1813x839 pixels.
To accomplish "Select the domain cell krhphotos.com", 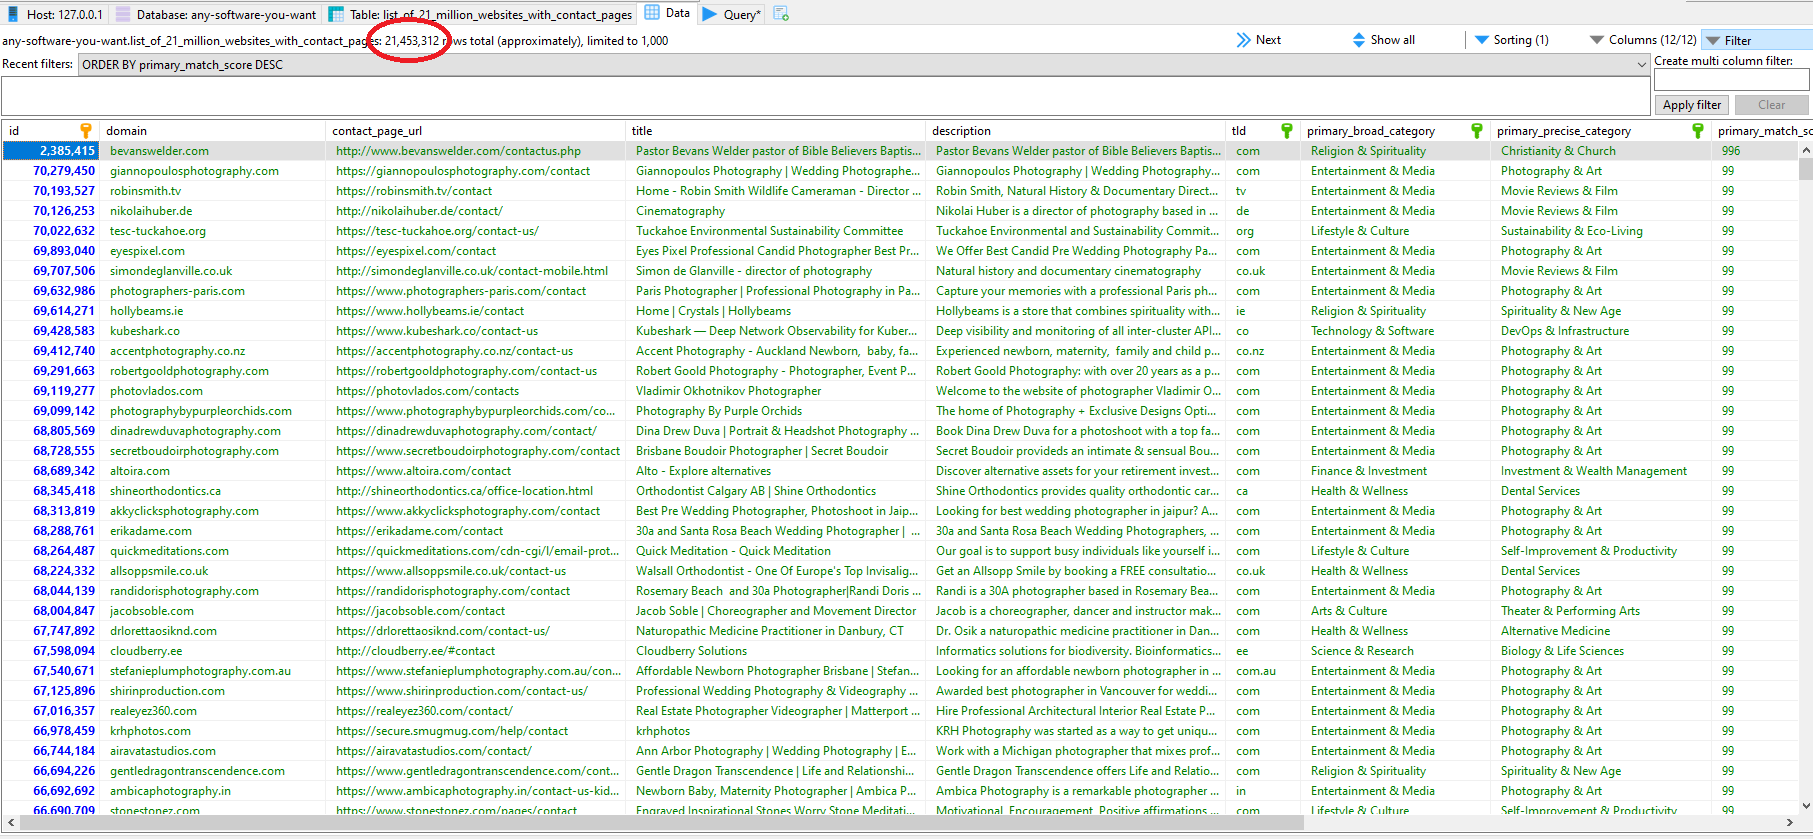I will [x=212, y=731].
